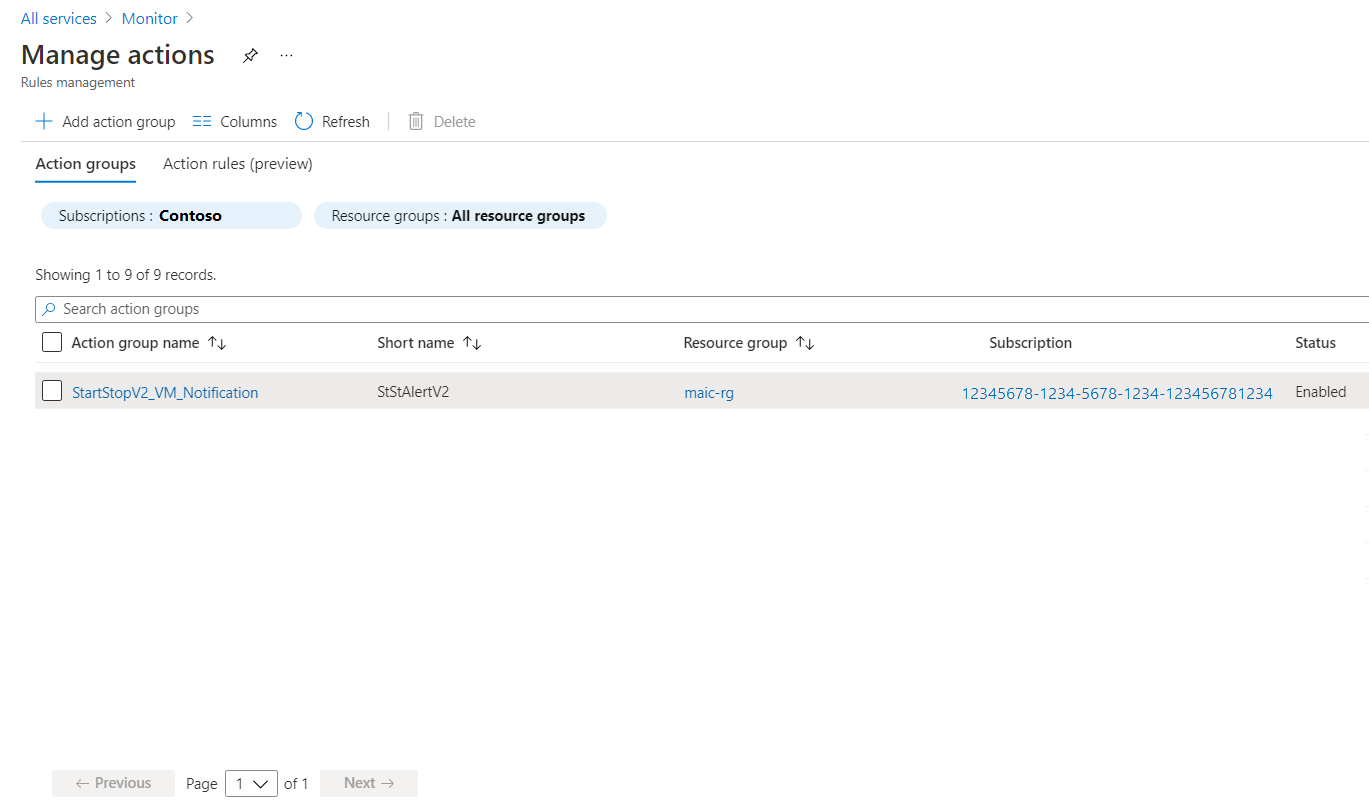Click the search magnifier in action groups search
Image resolution: width=1369 pixels, height=810 pixels.
50,308
